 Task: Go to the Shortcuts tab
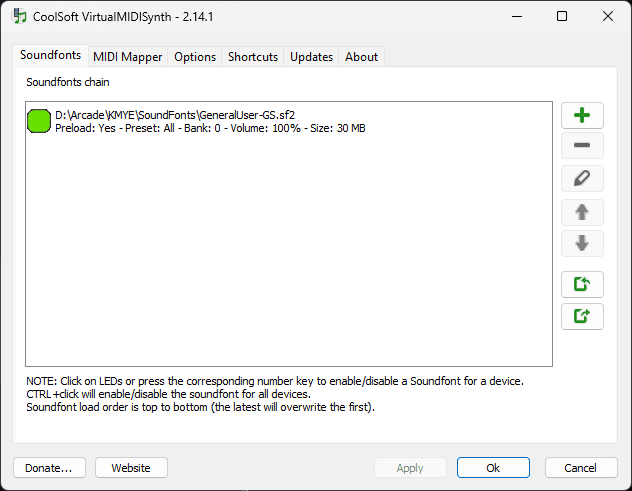[253, 57]
